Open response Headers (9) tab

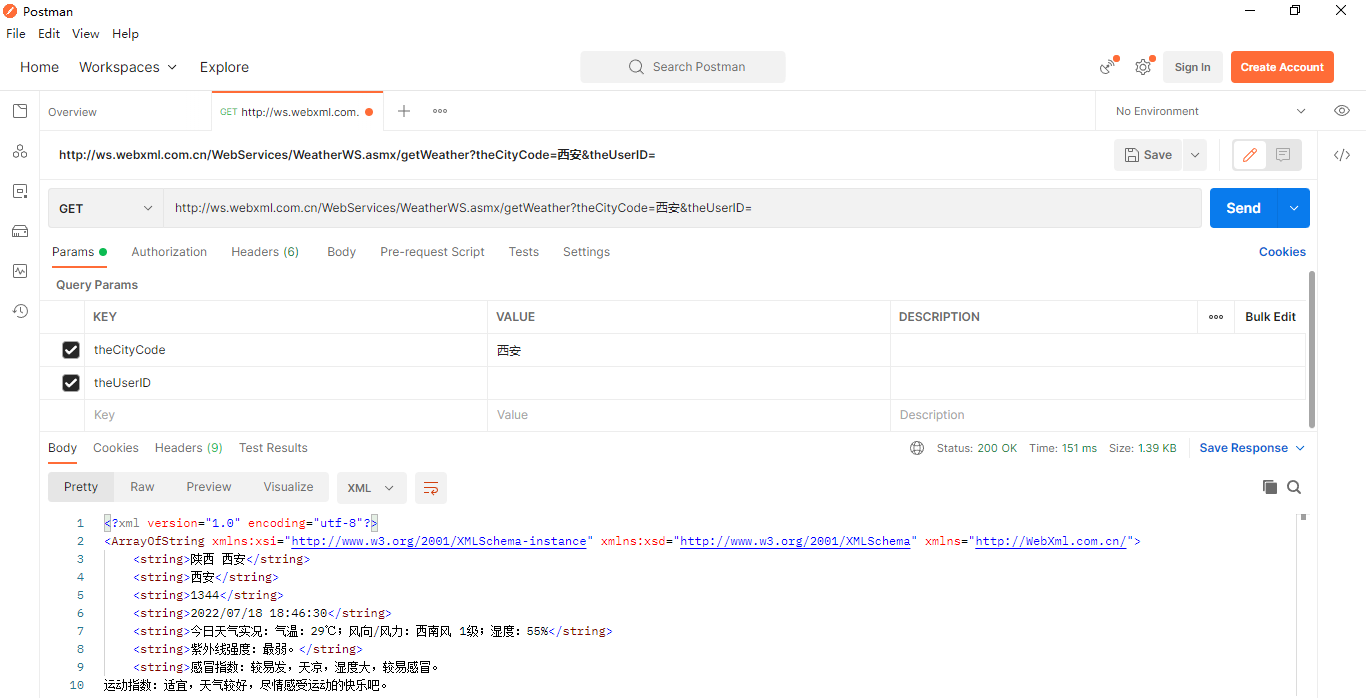click(189, 448)
